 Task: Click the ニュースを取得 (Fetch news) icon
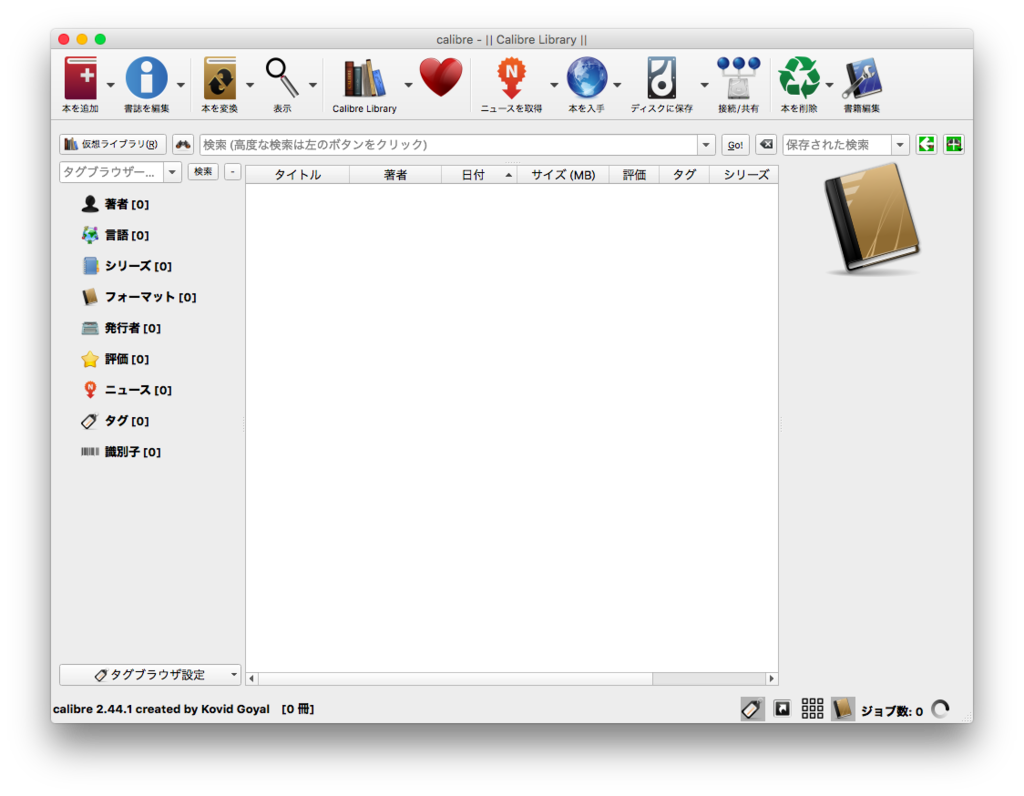(x=511, y=78)
